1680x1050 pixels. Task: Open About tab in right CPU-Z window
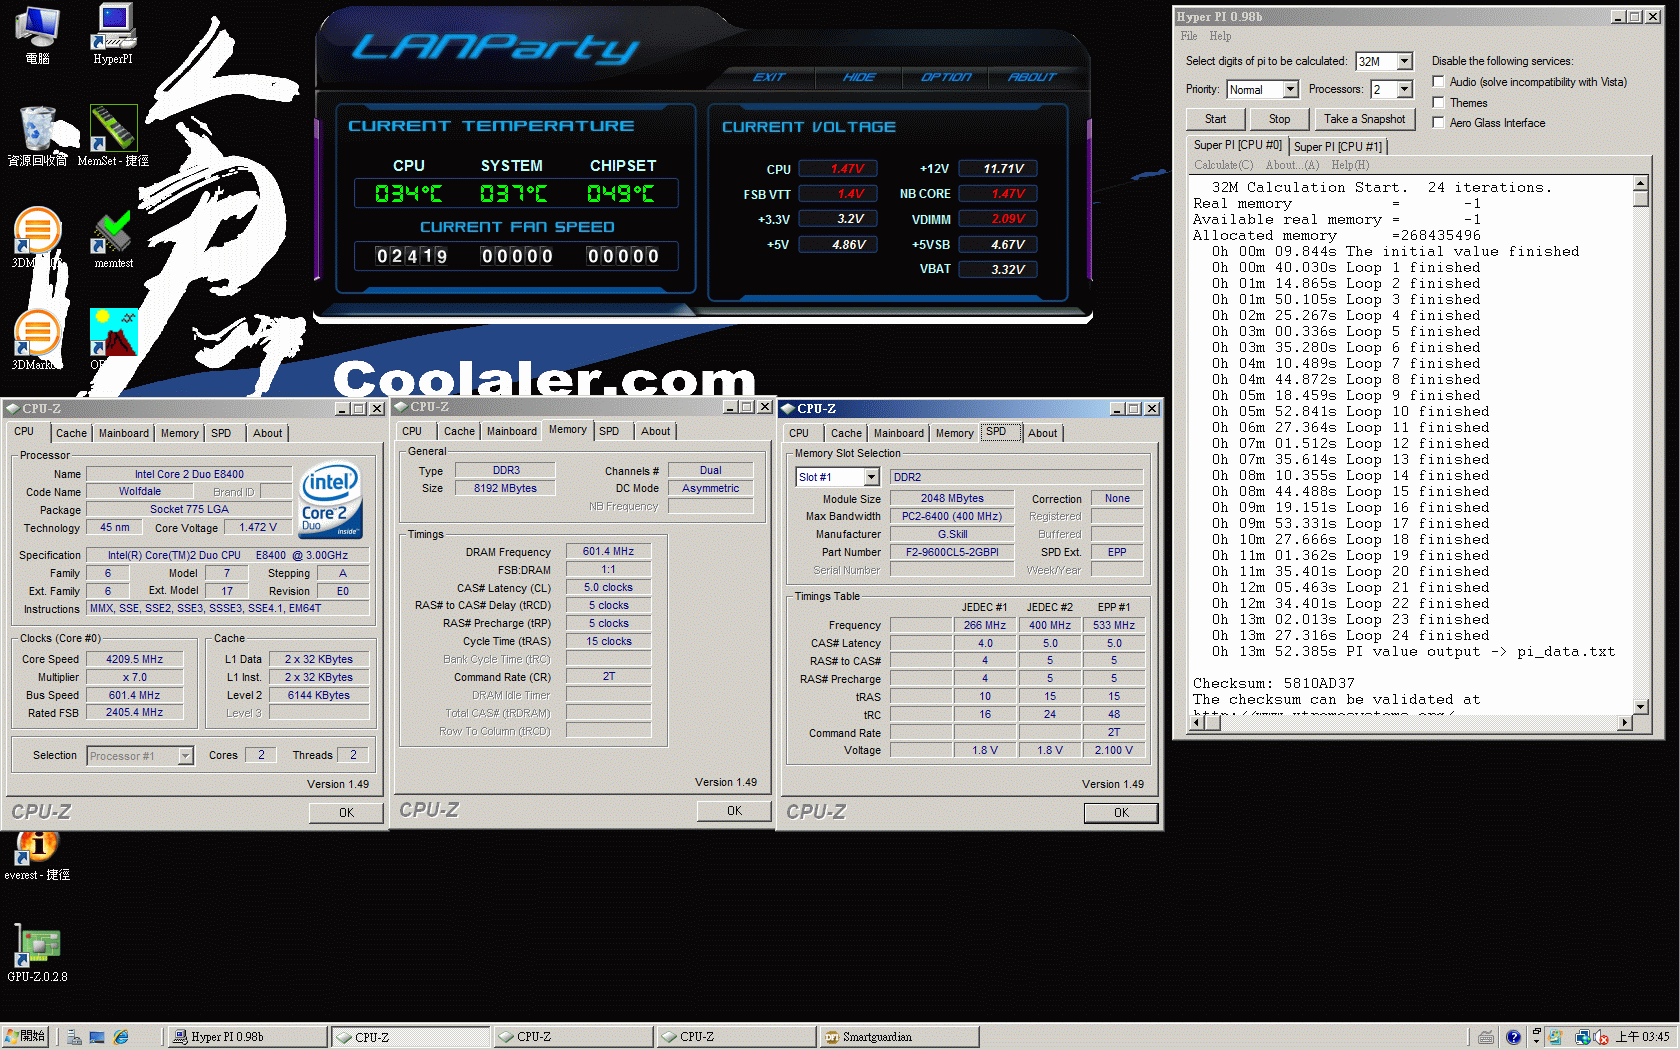pos(1042,433)
